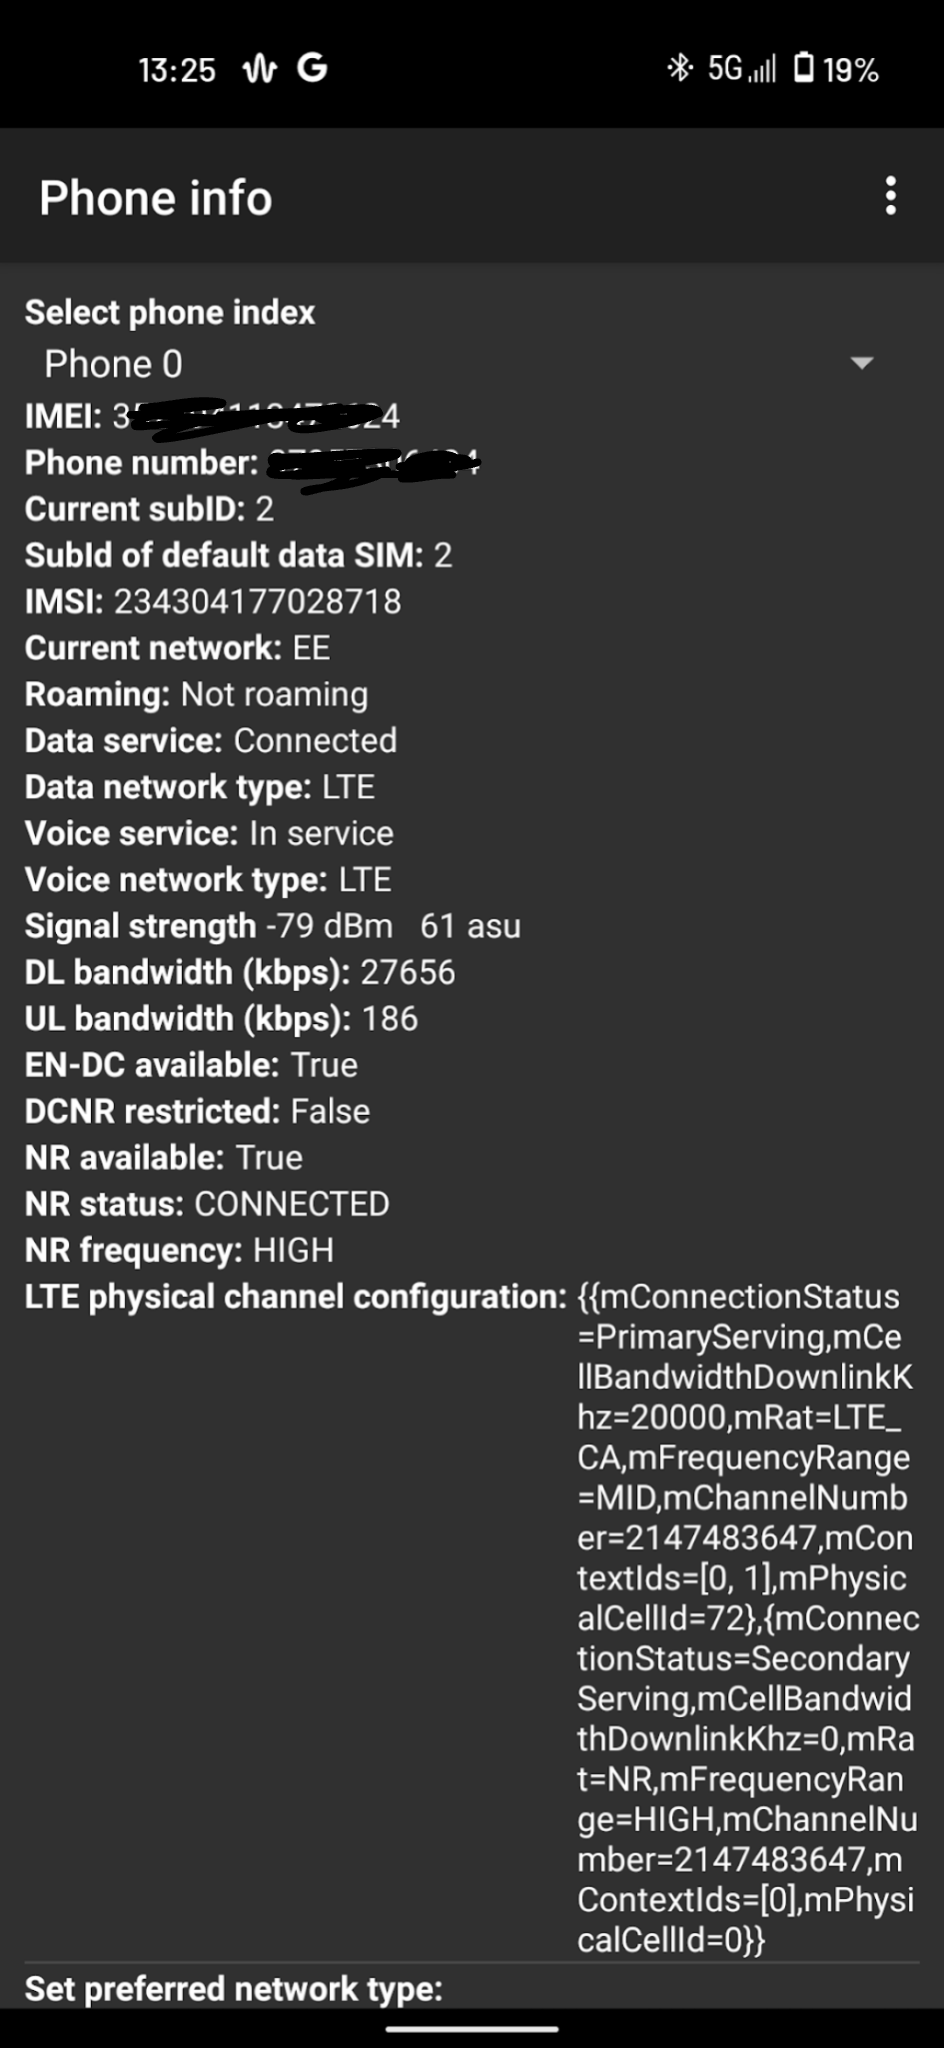Image resolution: width=944 pixels, height=2048 pixels.
Task: Tap the IMSI number value
Action: click(257, 601)
